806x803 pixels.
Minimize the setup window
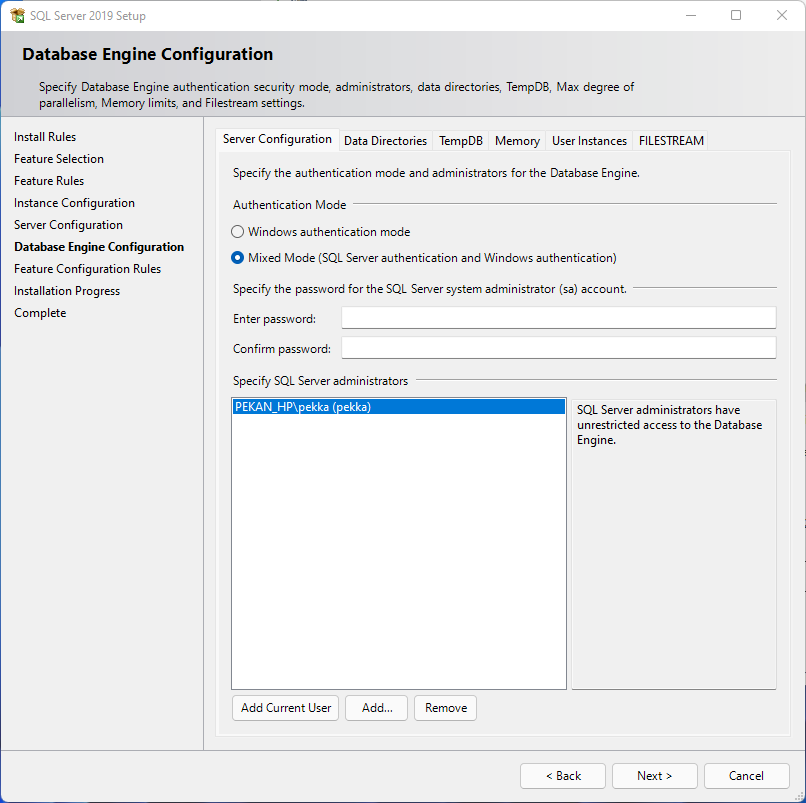tap(691, 15)
